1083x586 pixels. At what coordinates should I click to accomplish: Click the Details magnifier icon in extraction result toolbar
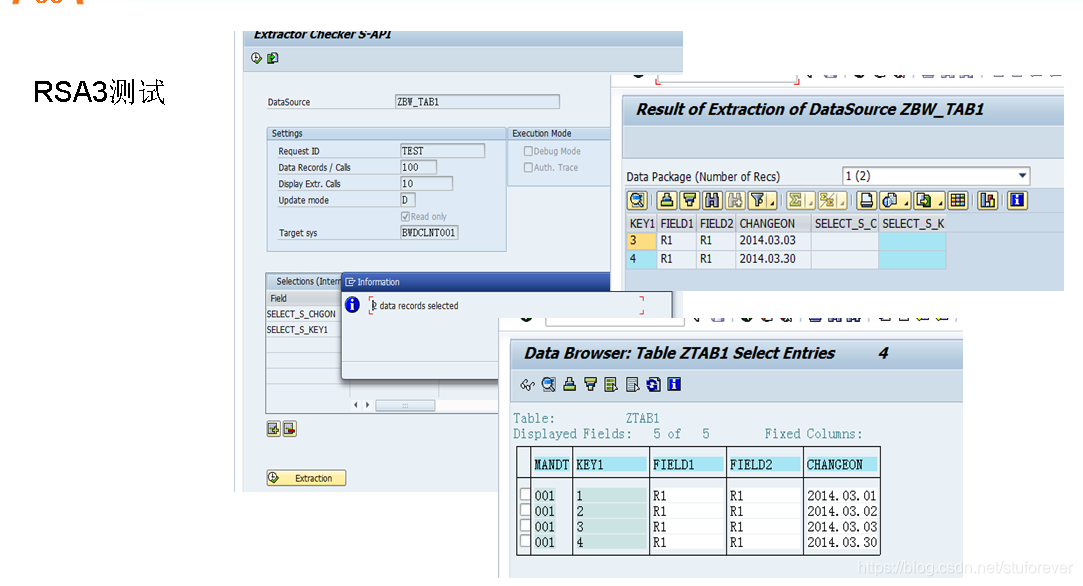[x=637, y=200]
